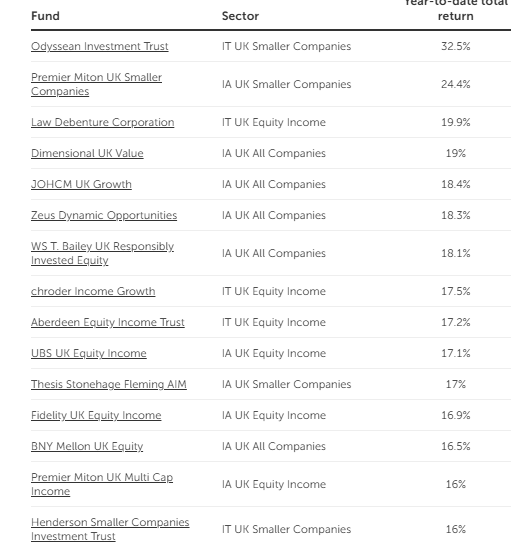Click the 32.5% return value for Odyssean
Viewport: 524px width, 554px height.
456,46
